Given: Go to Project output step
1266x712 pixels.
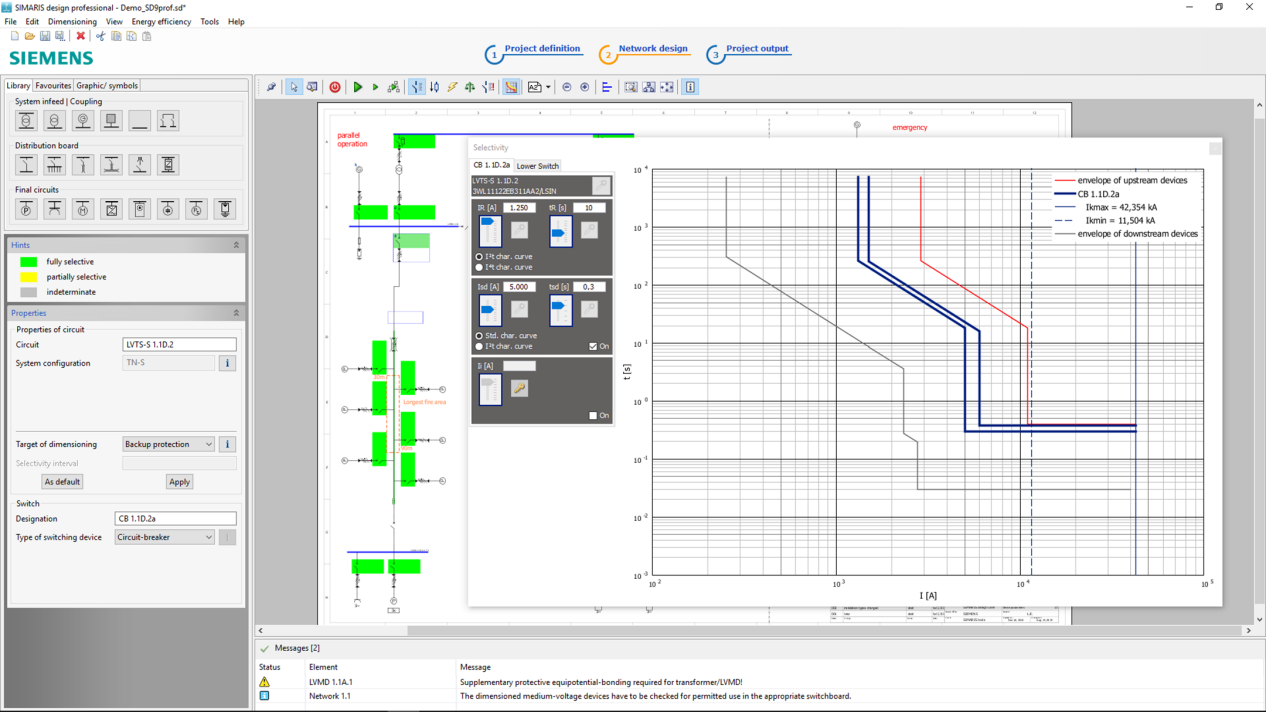Looking at the screenshot, I should coord(756,49).
